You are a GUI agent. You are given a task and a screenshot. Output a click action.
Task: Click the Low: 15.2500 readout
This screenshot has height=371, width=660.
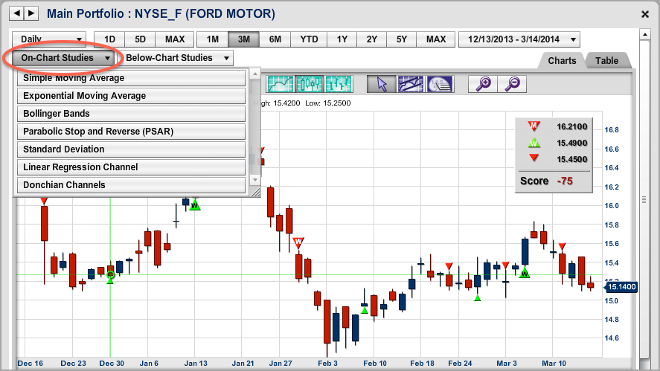coord(328,103)
